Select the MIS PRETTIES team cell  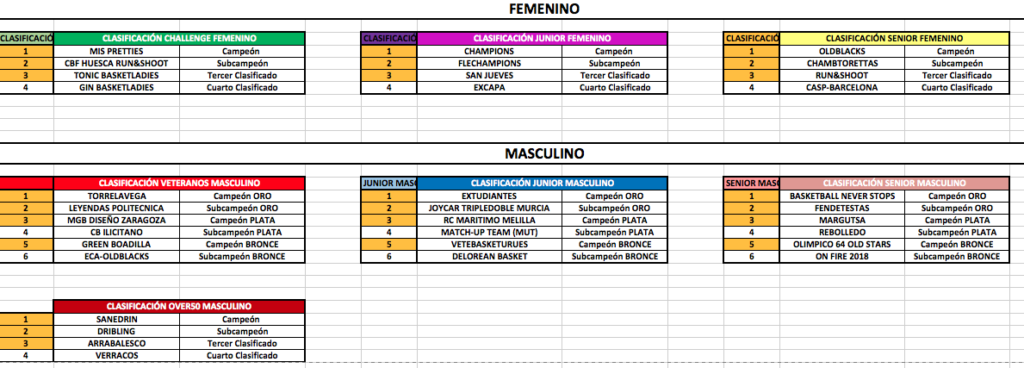(x=116, y=52)
